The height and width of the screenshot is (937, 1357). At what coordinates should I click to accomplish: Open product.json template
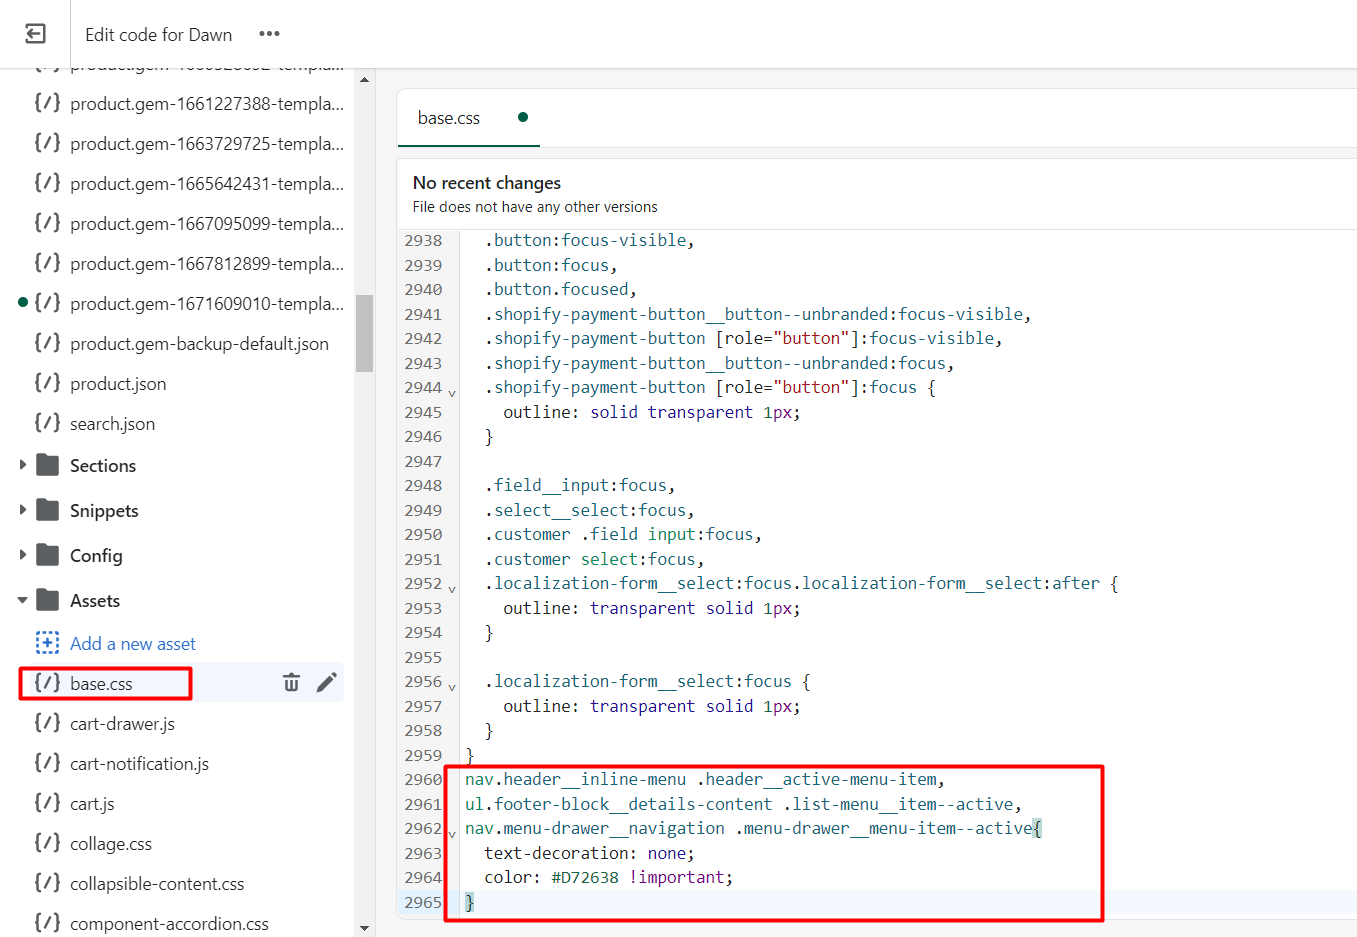tap(118, 383)
